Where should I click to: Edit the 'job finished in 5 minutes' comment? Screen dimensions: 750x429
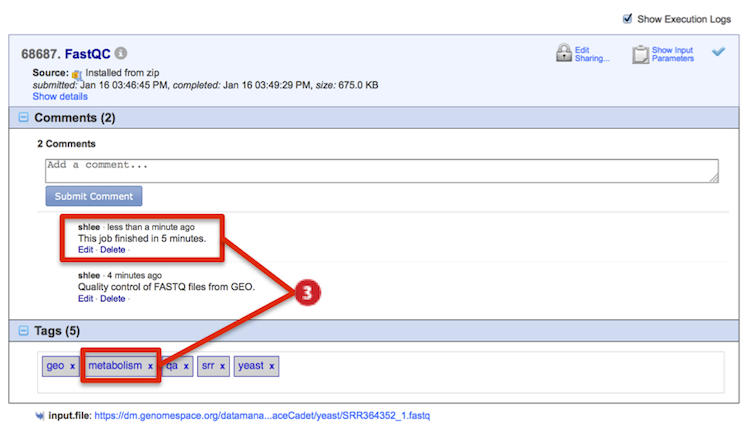click(x=86, y=250)
